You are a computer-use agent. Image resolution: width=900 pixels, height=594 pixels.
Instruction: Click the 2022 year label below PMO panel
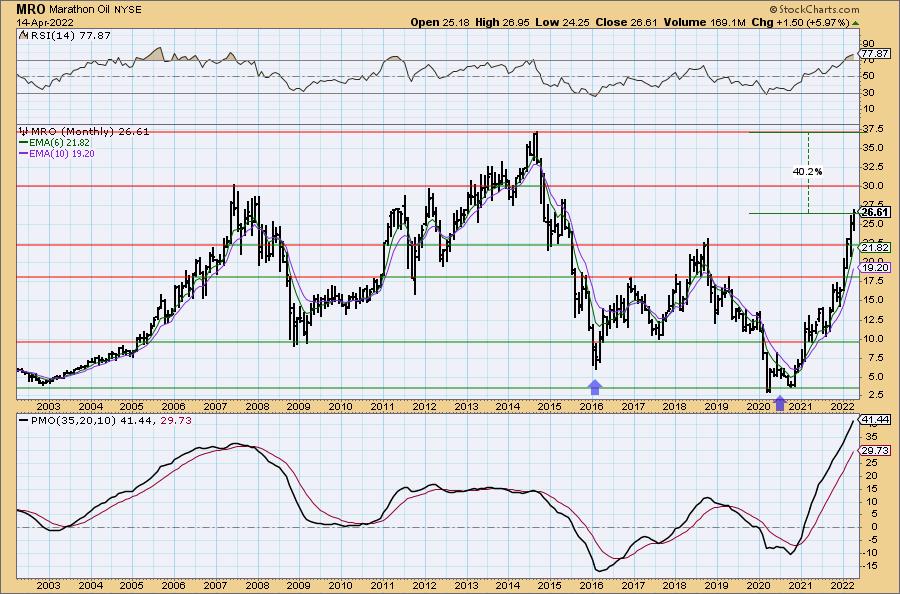pos(842,585)
